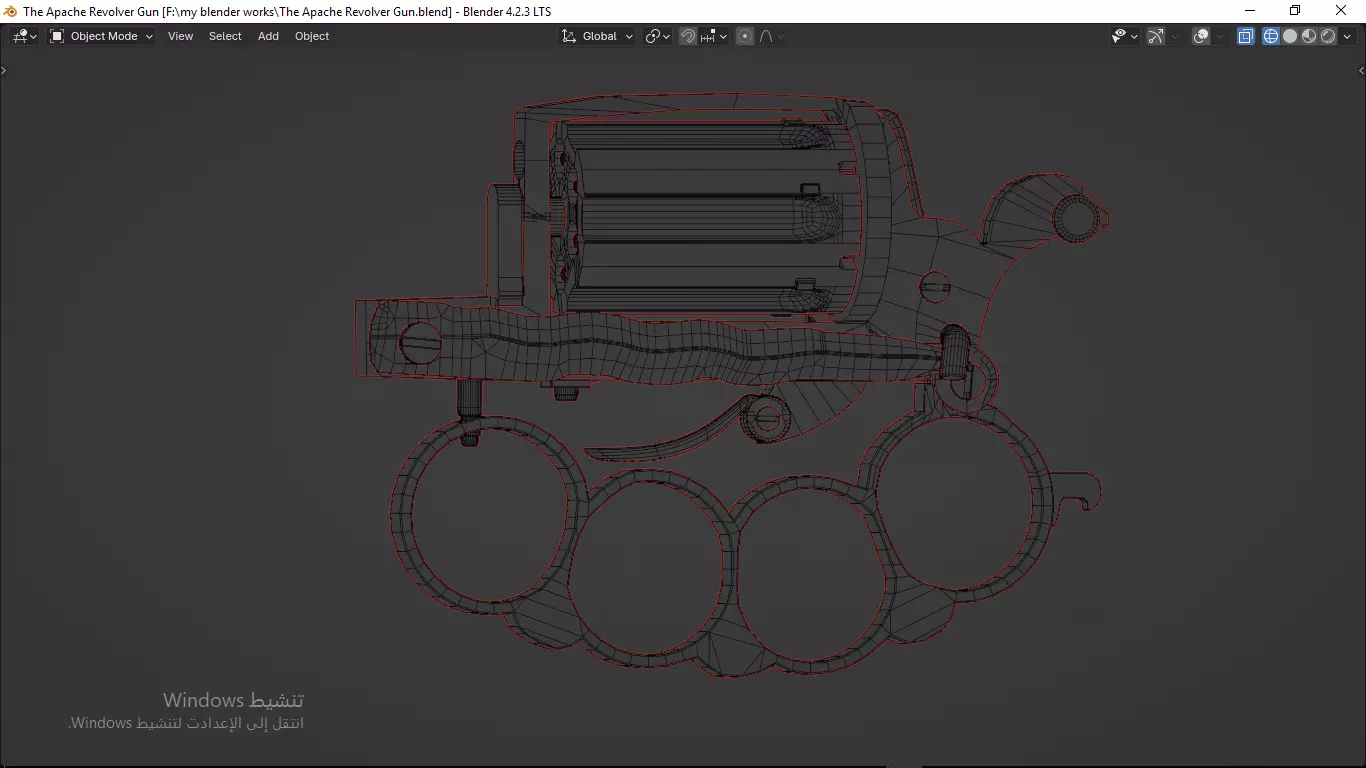Open the Add menu
1366x768 pixels.
(268, 36)
